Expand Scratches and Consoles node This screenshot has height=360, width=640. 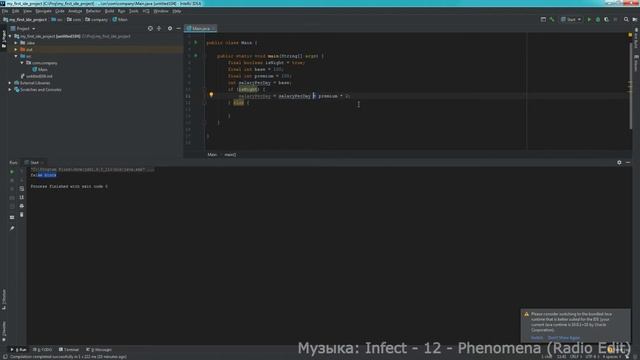(x=10, y=89)
